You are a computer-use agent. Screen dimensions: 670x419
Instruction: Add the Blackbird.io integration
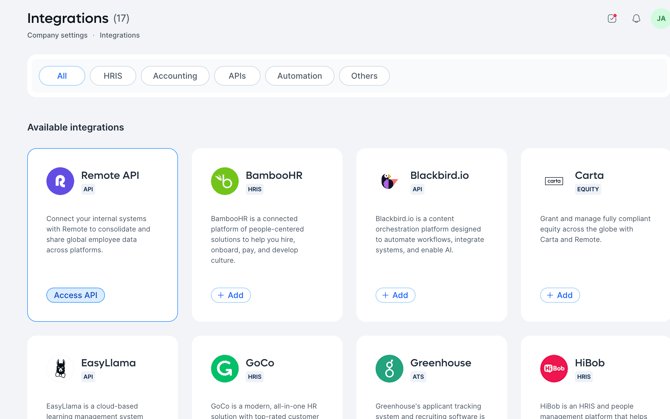395,295
